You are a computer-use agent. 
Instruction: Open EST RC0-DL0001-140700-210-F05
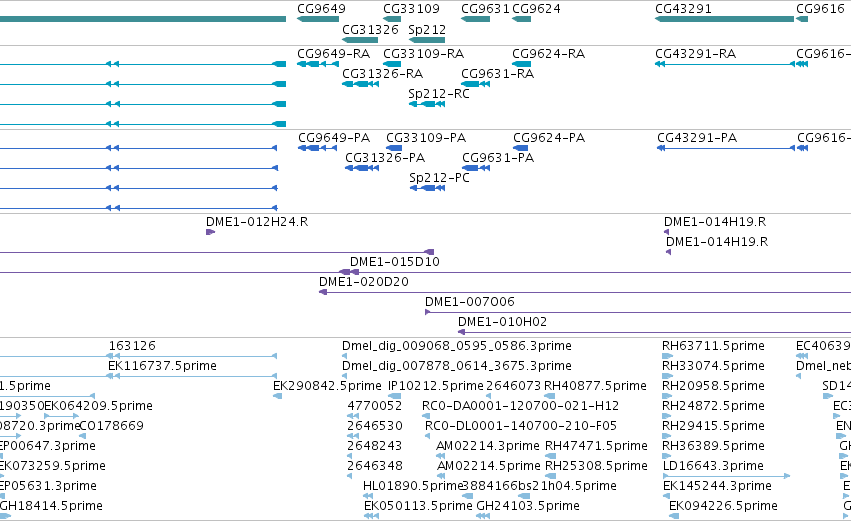click(x=521, y=427)
